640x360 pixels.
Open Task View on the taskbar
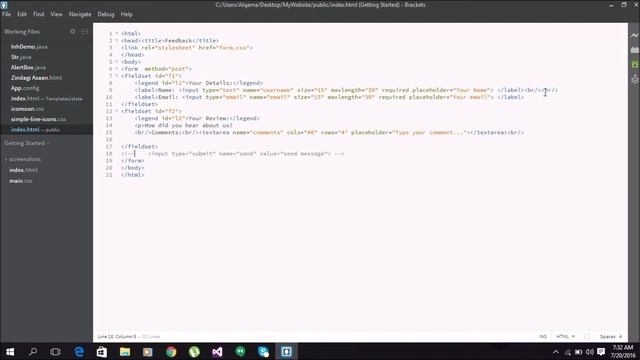pyautogui.click(x=55, y=351)
